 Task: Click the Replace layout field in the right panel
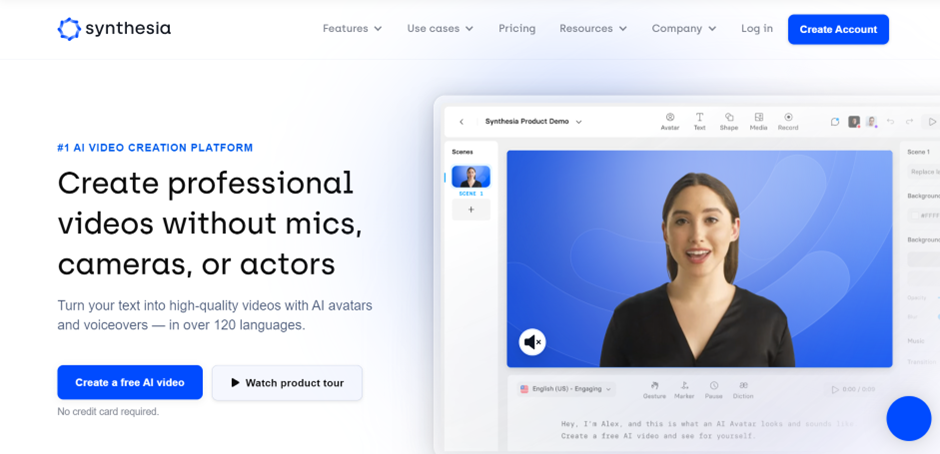(x=924, y=172)
